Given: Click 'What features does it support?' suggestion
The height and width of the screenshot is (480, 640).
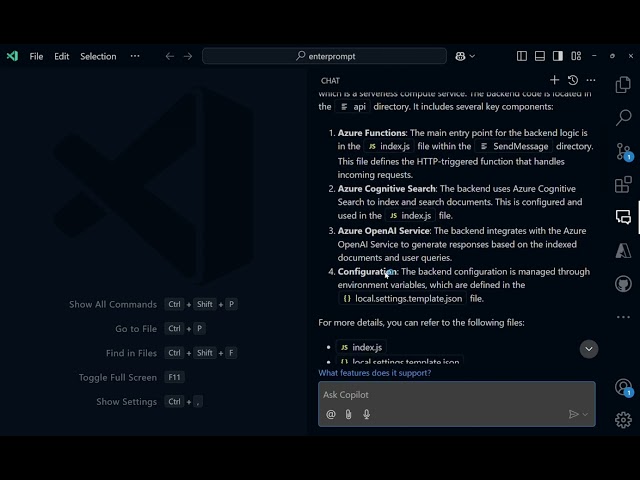Looking at the screenshot, I should pyautogui.click(x=375, y=373).
